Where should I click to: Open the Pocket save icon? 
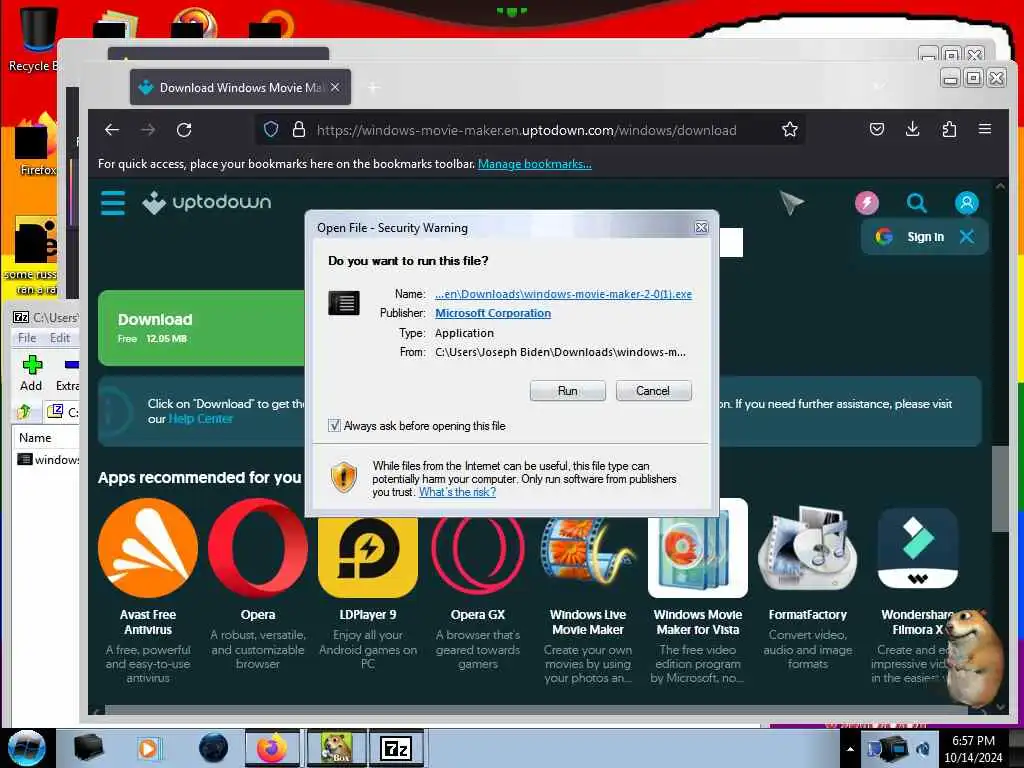[877, 129]
